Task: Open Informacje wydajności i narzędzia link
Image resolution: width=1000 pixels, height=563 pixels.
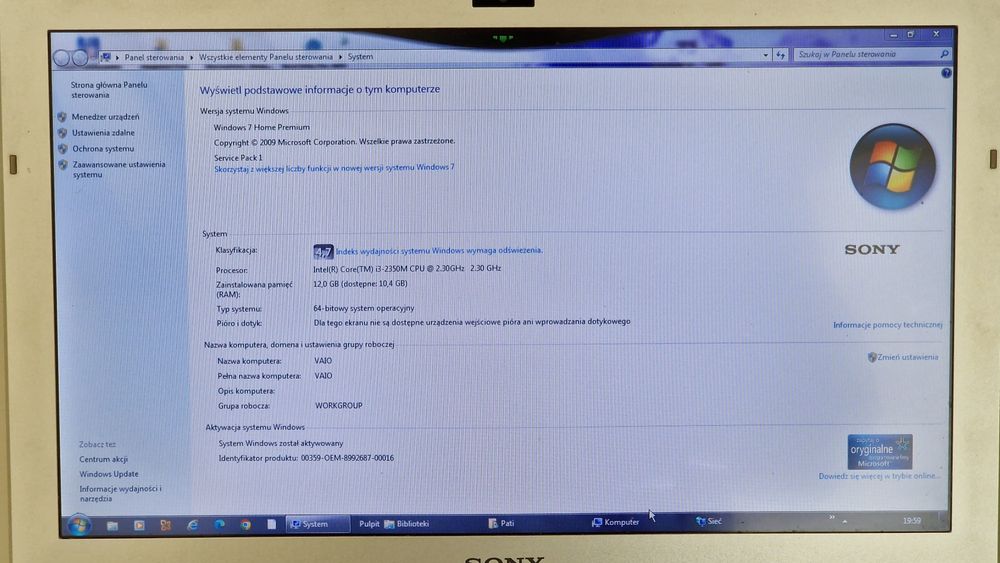Action: click(x=120, y=494)
